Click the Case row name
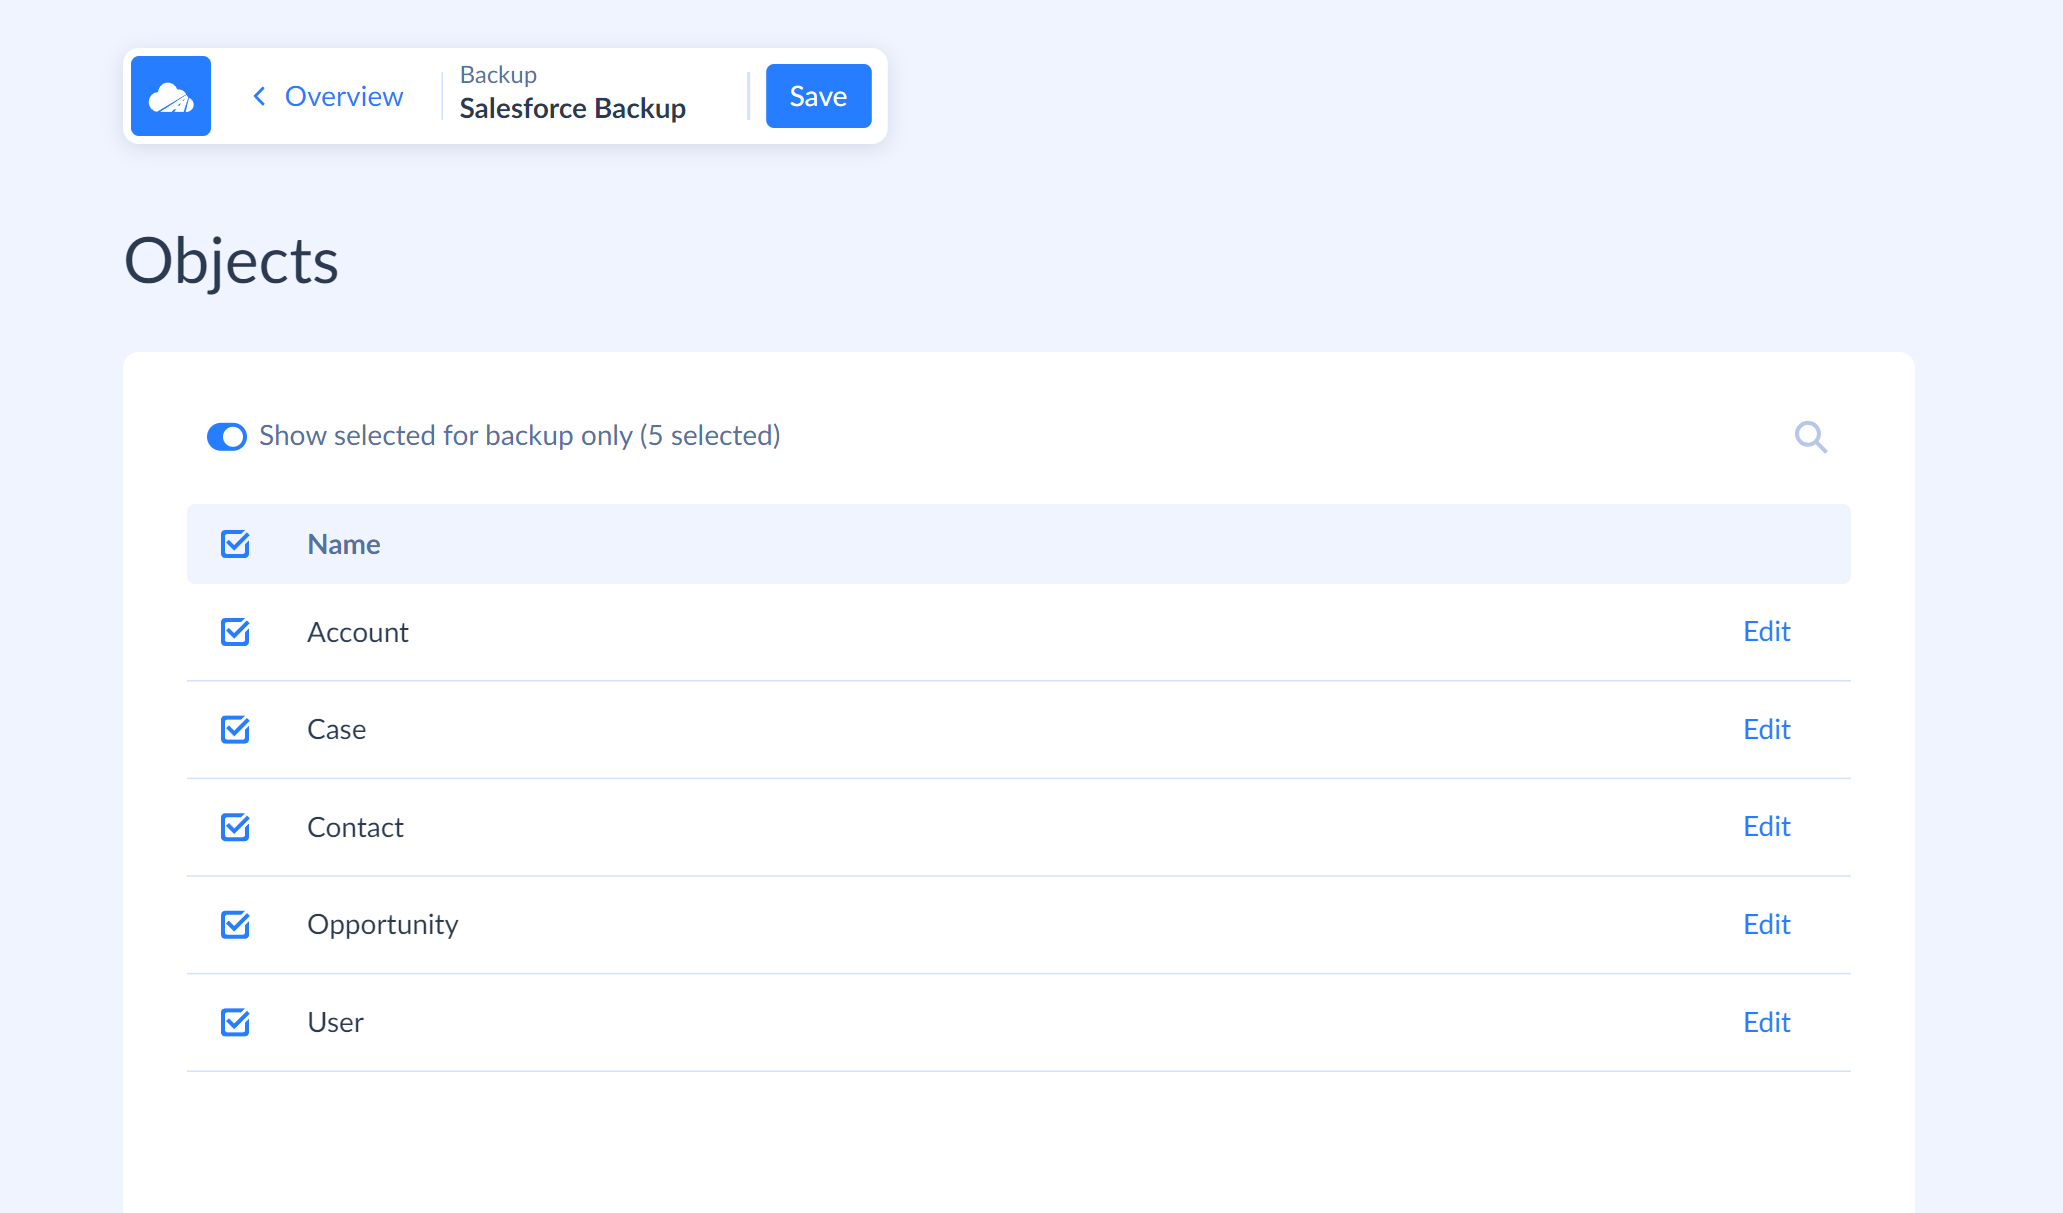 click(336, 729)
